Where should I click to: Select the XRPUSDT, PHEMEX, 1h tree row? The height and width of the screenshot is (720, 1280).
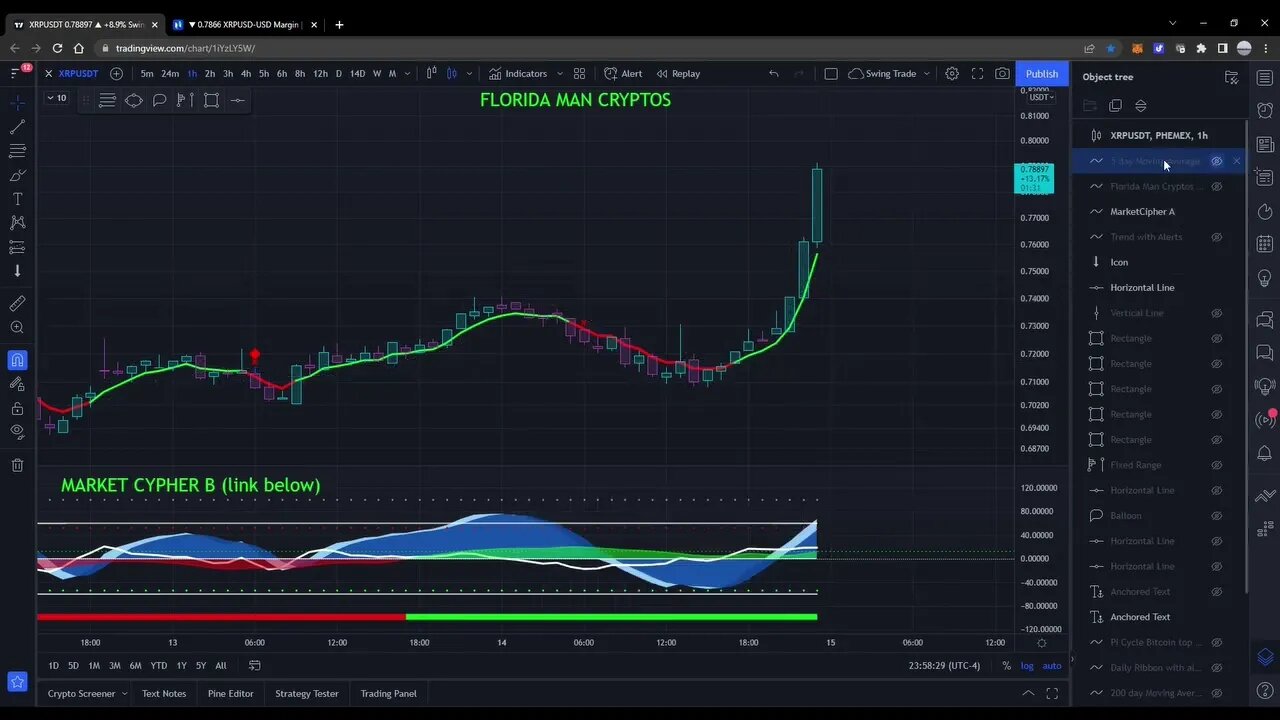[1160, 135]
